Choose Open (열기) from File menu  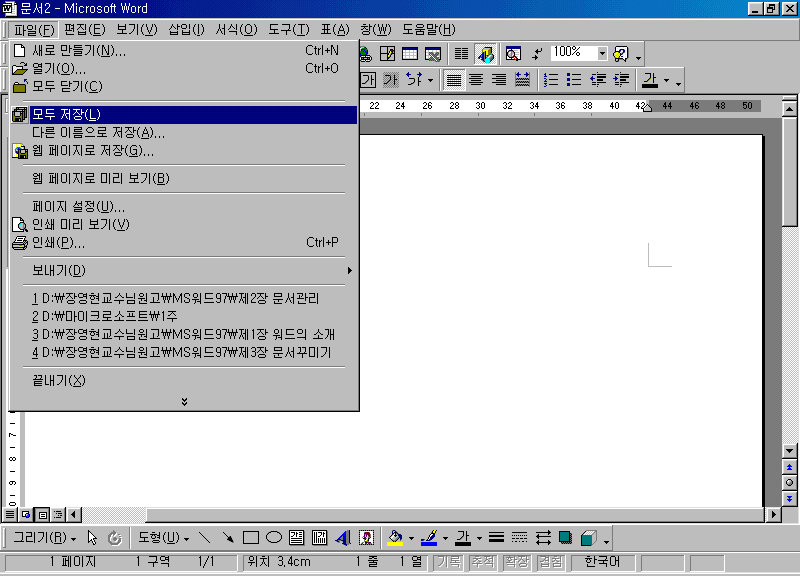[x=184, y=68]
